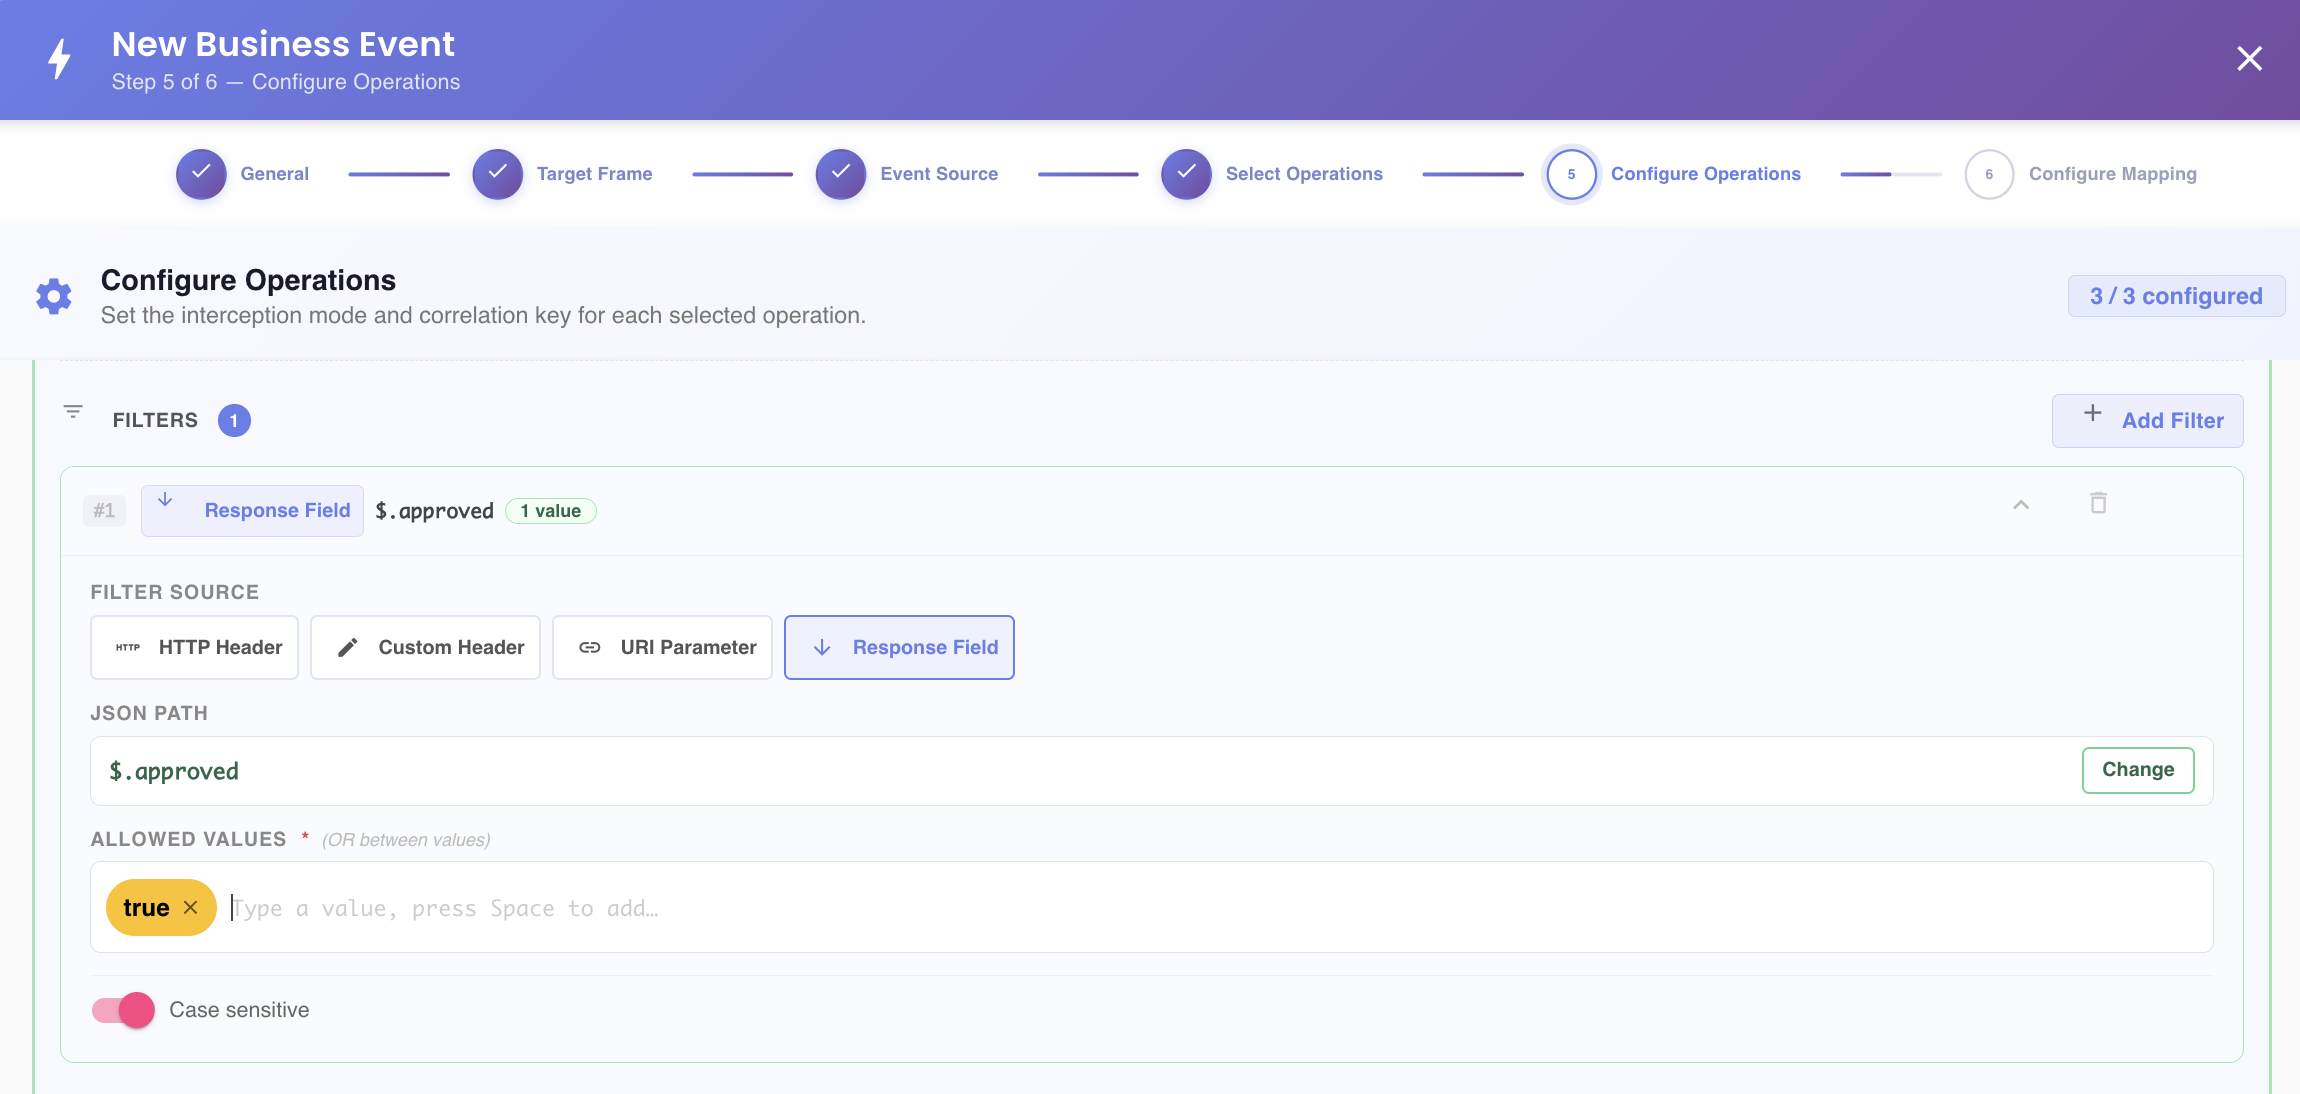The height and width of the screenshot is (1094, 2300).
Task: Click the '1 value' badge
Action: 550,511
